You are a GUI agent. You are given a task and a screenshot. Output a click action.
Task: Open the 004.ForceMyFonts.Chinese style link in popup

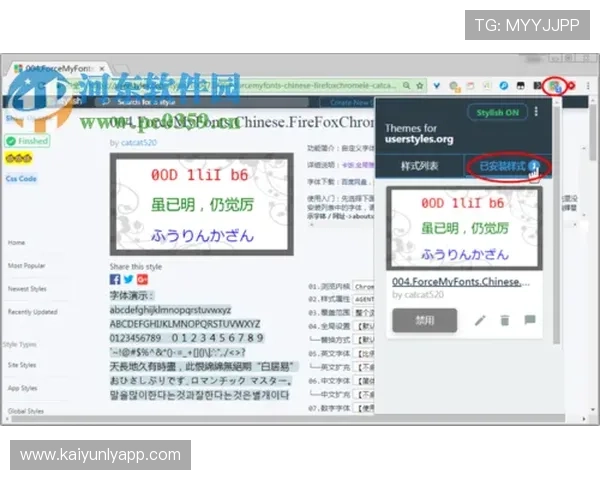(x=461, y=282)
